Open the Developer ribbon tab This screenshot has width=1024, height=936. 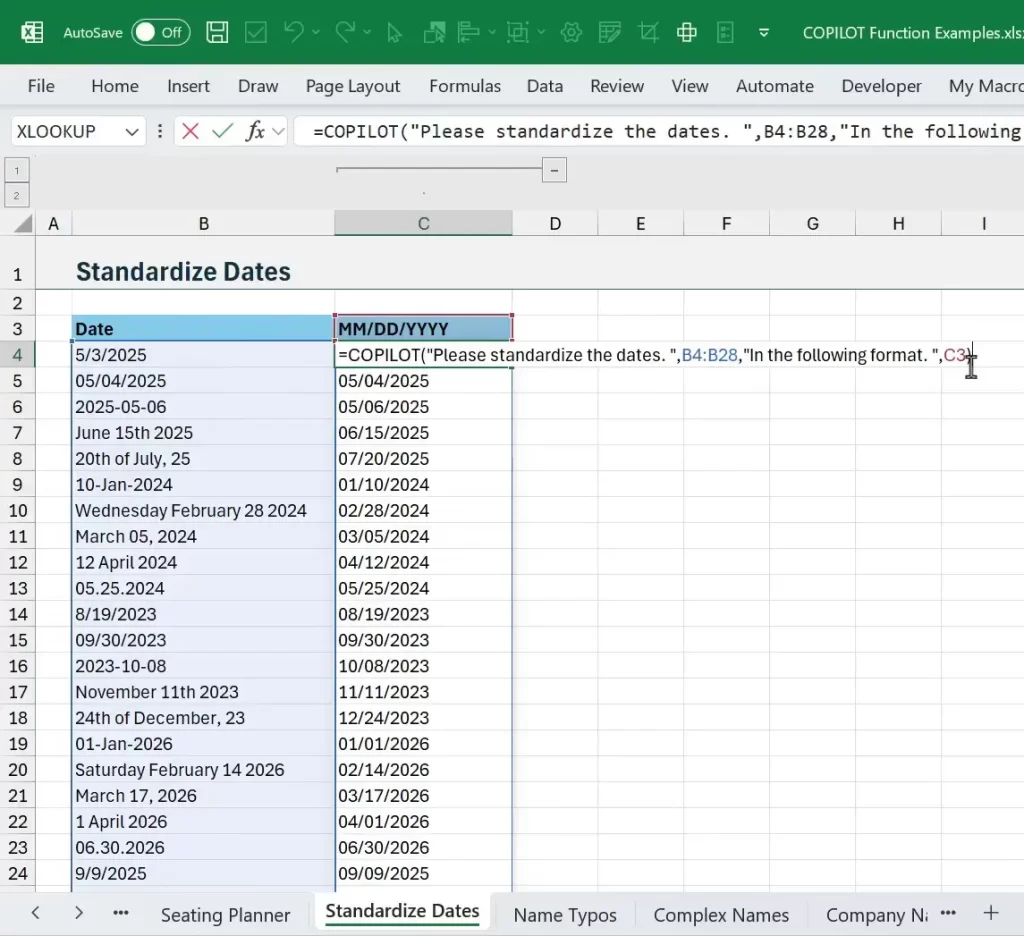coord(881,86)
